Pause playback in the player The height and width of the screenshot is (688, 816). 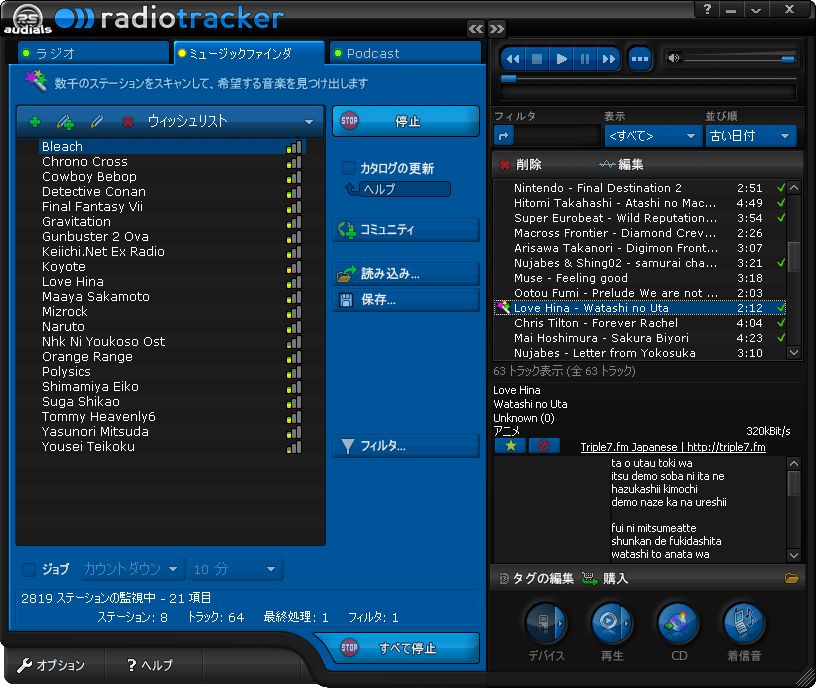pyautogui.click(x=585, y=59)
